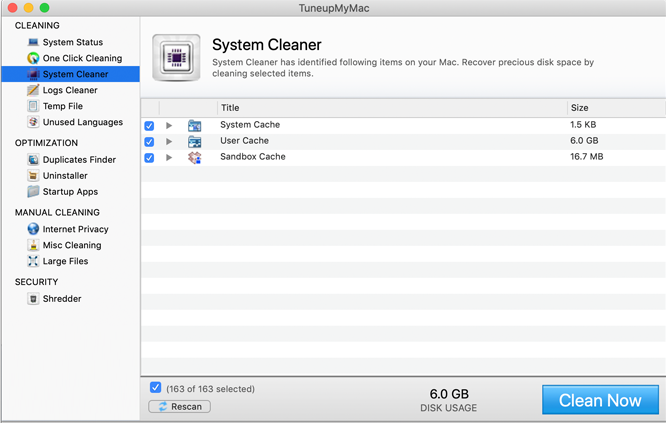The width and height of the screenshot is (666, 423).
Task: Click the 1.5 KB size value
Action: (x=583, y=125)
